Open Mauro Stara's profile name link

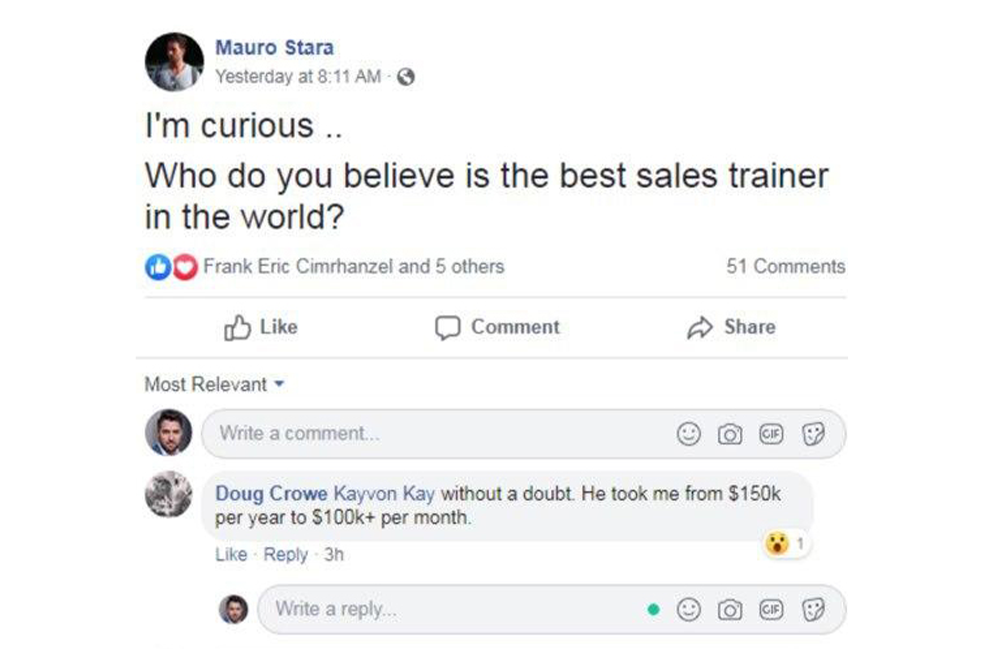(x=274, y=47)
